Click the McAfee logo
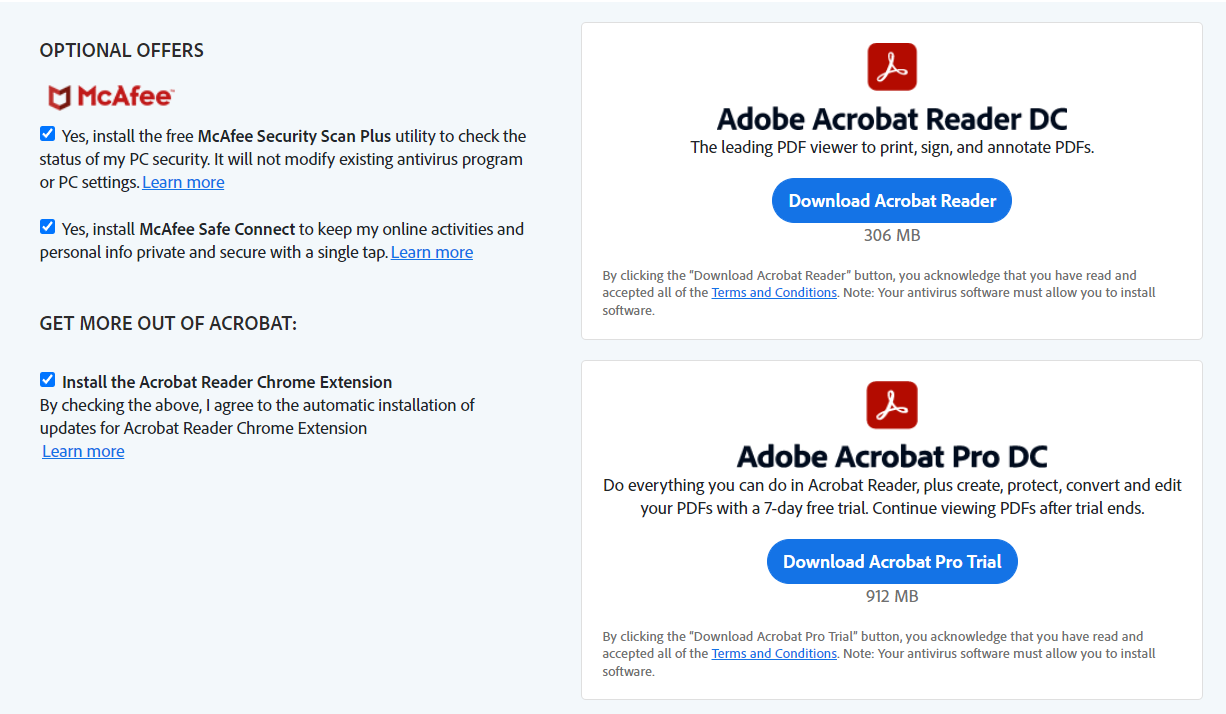This screenshot has height=714, width=1226. tap(111, 97)
